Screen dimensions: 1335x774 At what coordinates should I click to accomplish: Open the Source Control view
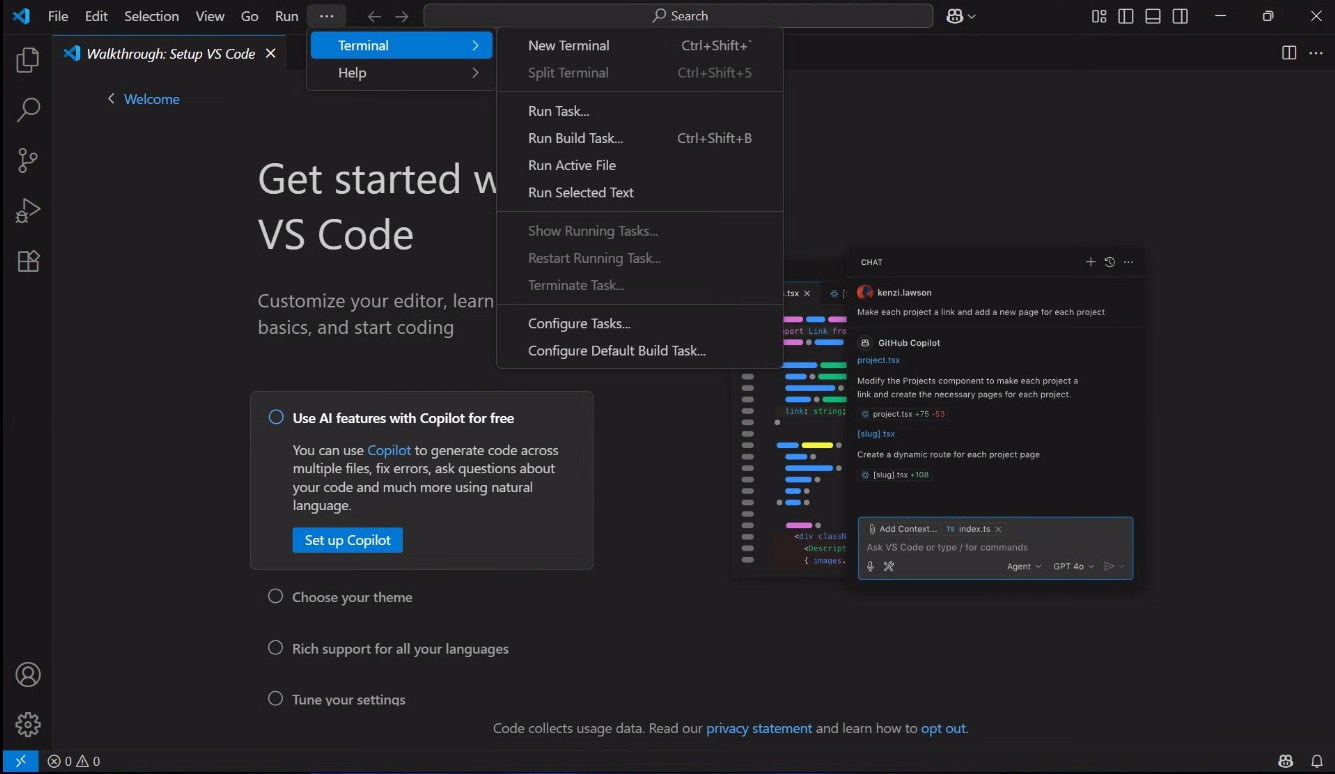click(x=28, y=160)
